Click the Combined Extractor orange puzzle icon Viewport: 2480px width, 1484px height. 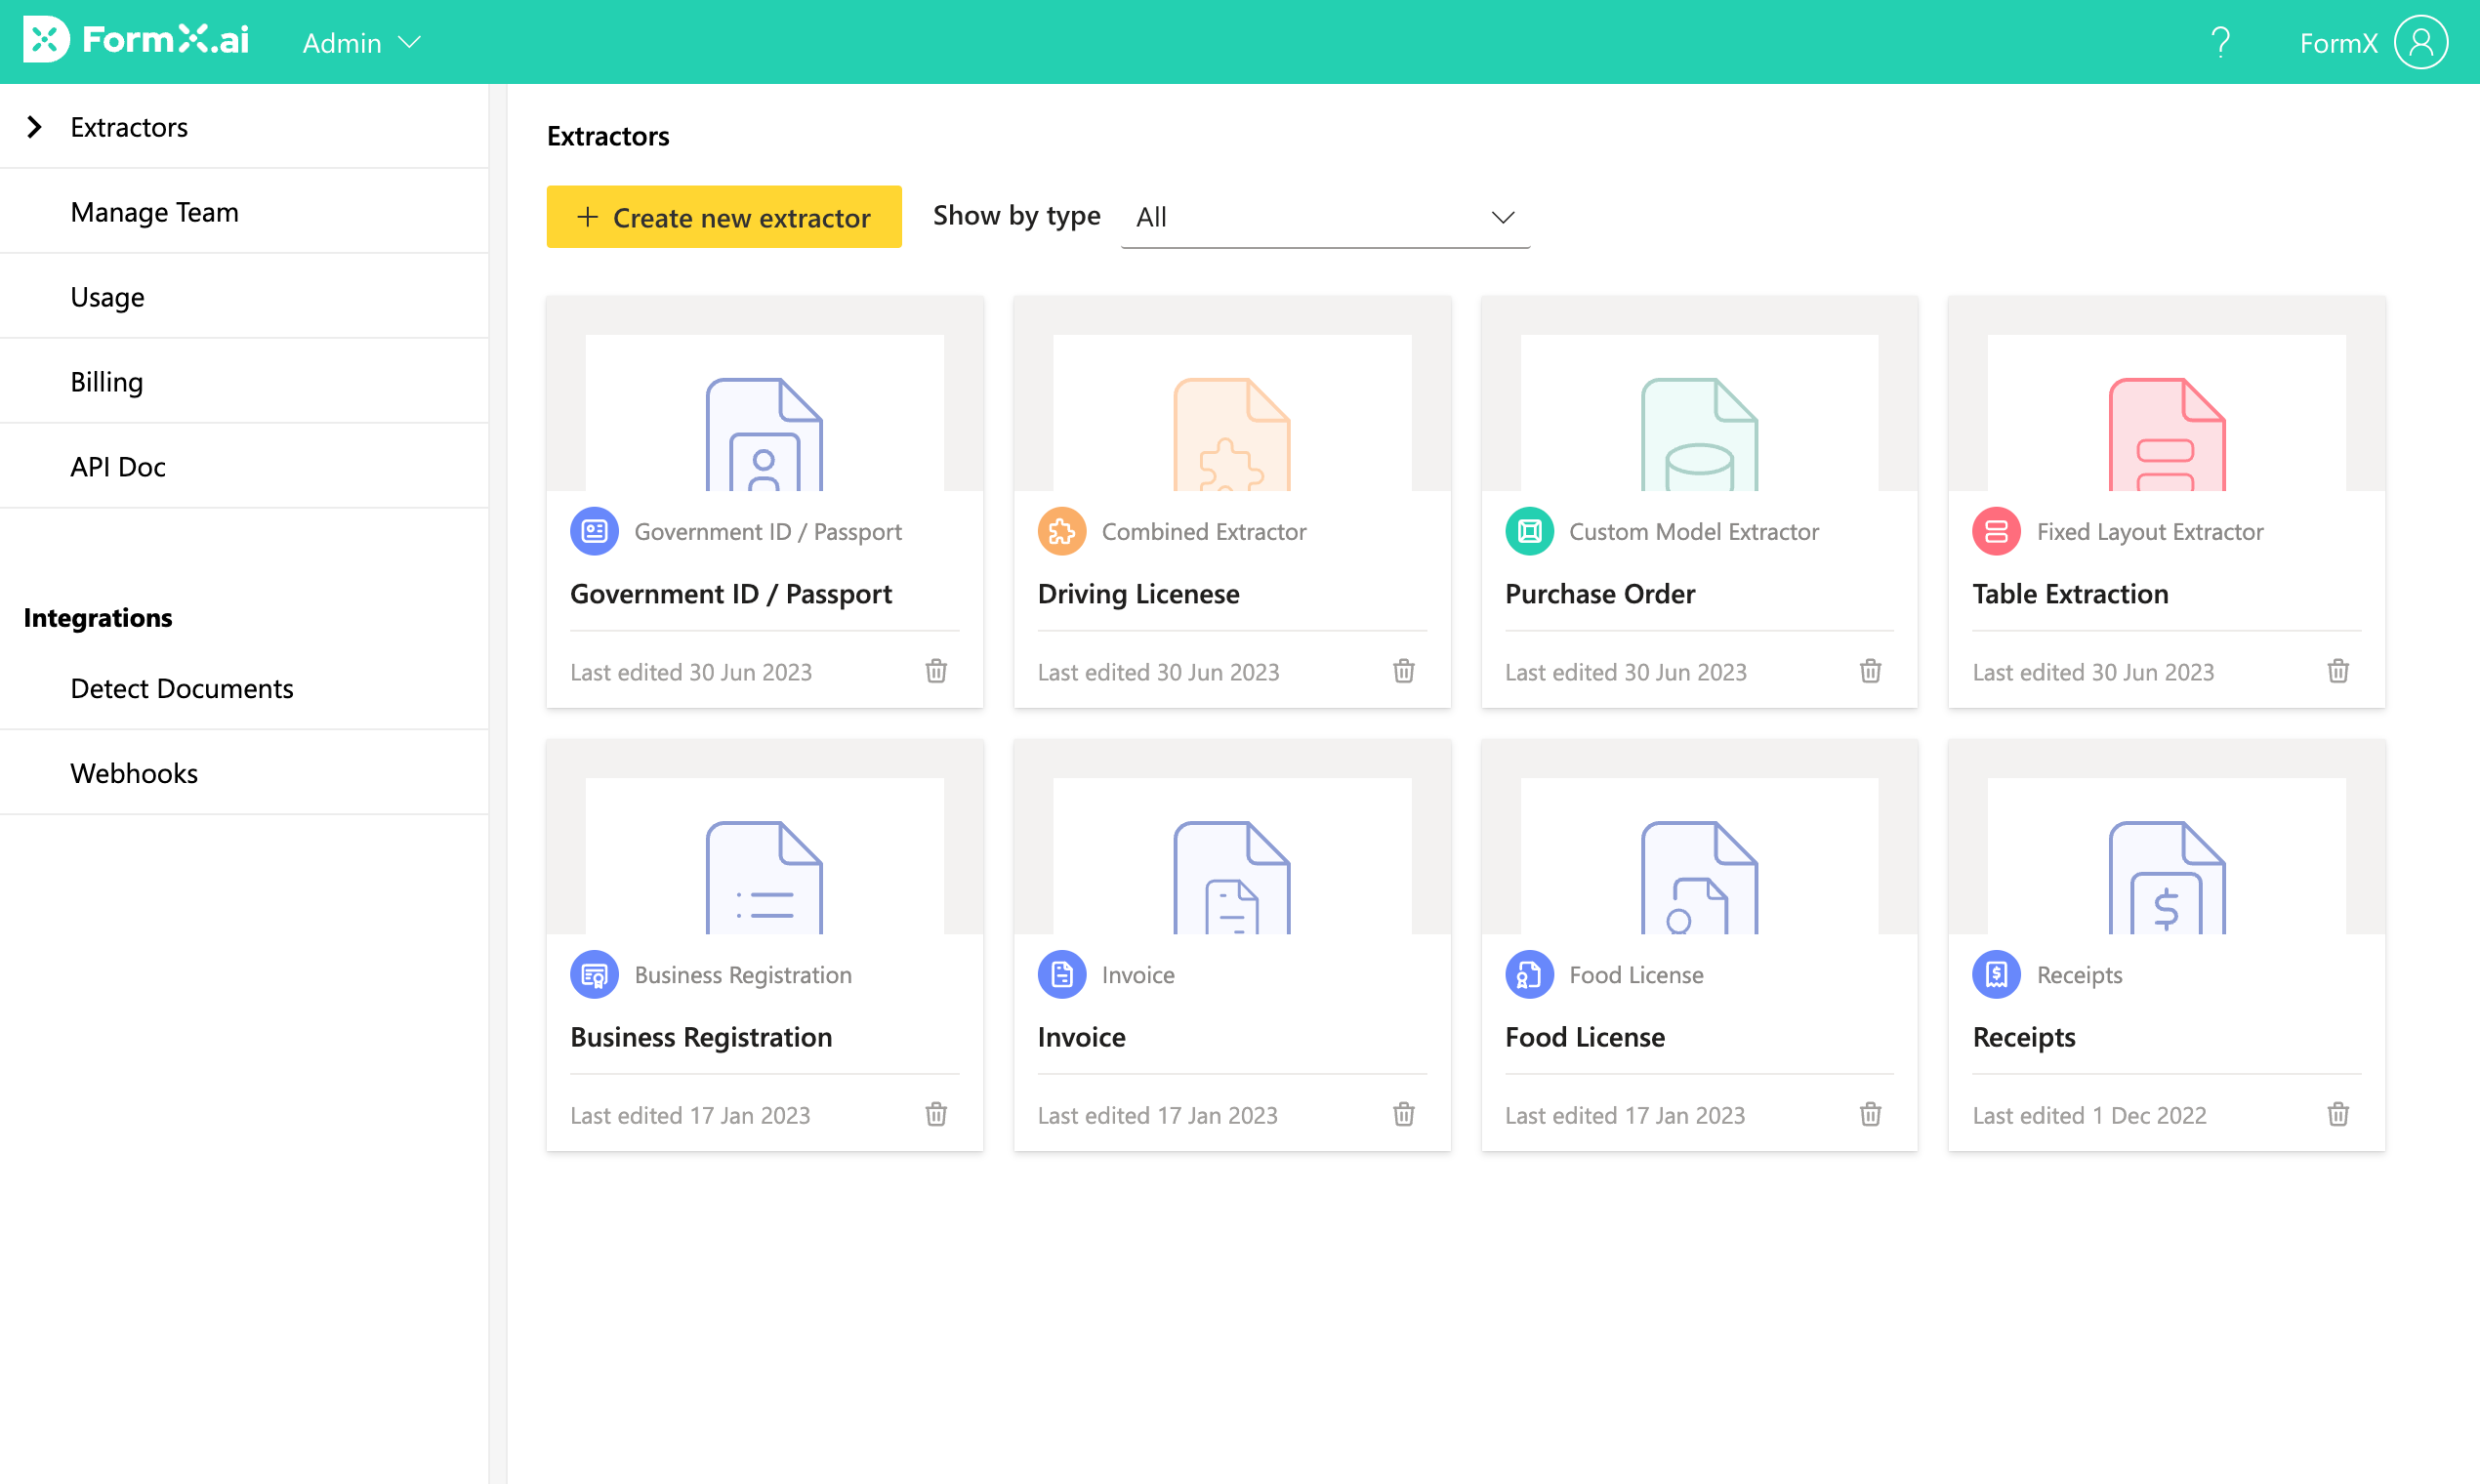[x=1061, y=531]
